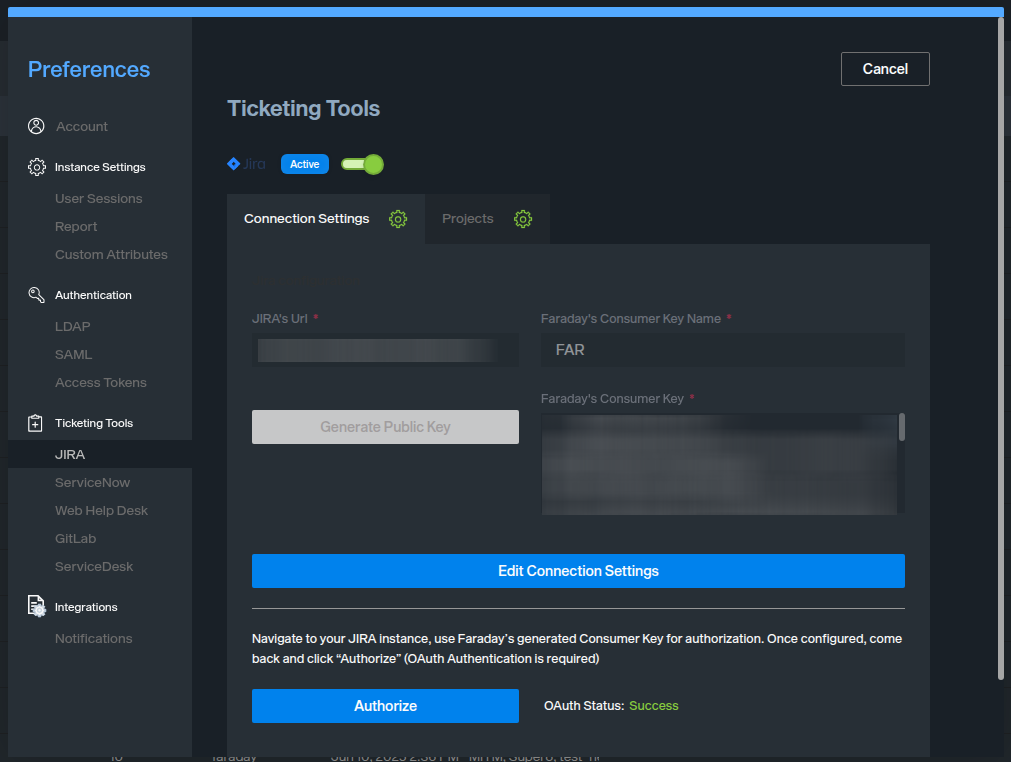
Task: Click the Integrations document icon
Action: click(36, 607)
